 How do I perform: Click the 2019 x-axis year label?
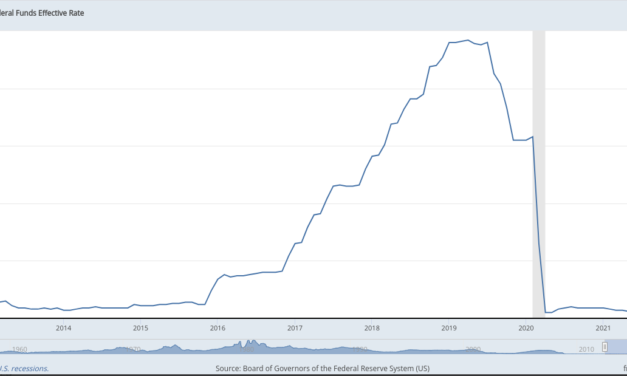(449, 328)
